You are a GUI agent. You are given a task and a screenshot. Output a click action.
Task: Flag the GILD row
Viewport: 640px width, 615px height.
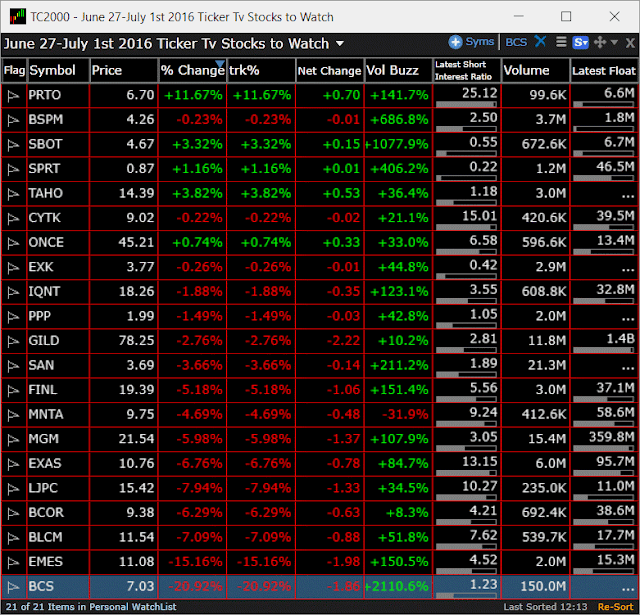click(x=13, y=342)
